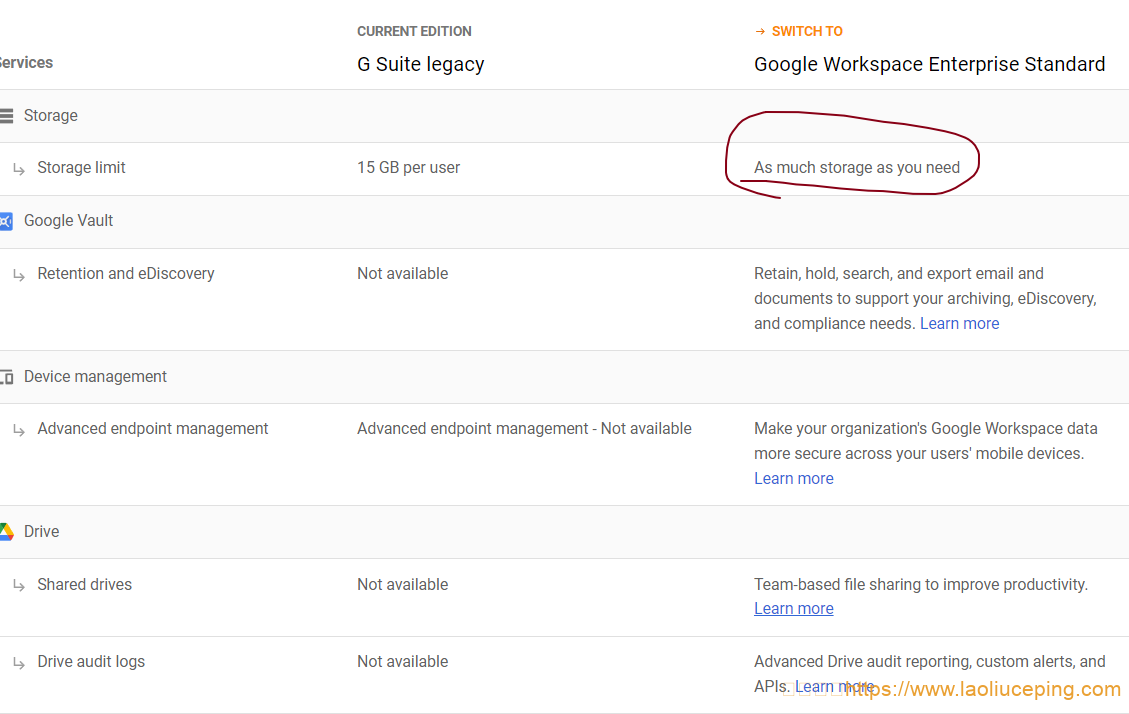
Task: Open Learn more link for Drive audit logs
Action: click(x=834, y=687)
